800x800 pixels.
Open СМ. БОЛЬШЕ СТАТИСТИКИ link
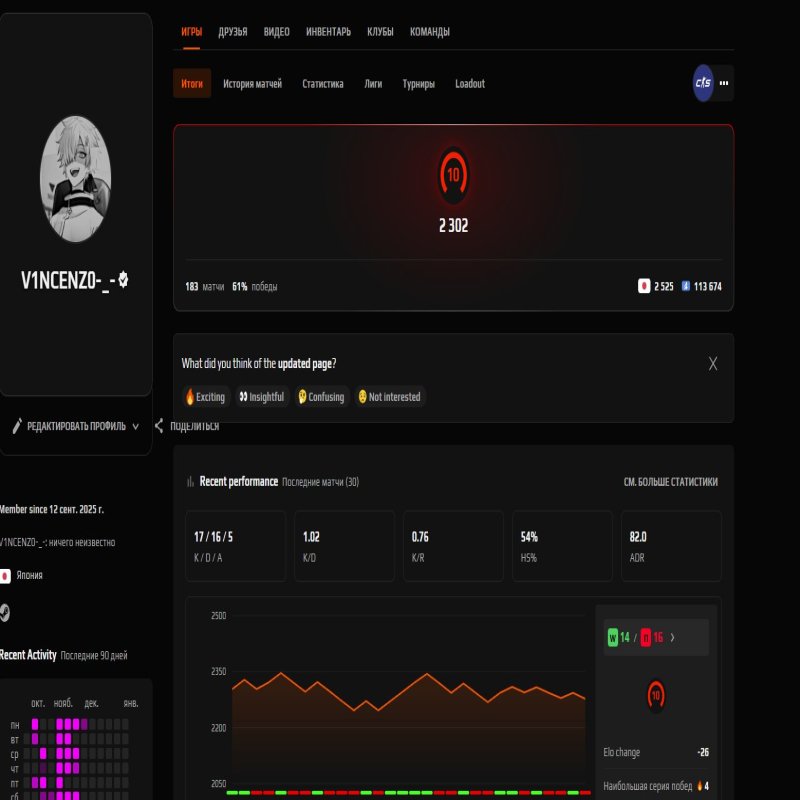[x=670, y=481]
